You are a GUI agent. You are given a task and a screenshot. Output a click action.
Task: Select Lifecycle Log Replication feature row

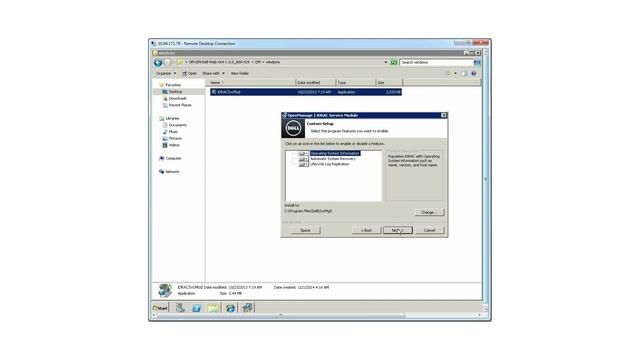point(329,164)
